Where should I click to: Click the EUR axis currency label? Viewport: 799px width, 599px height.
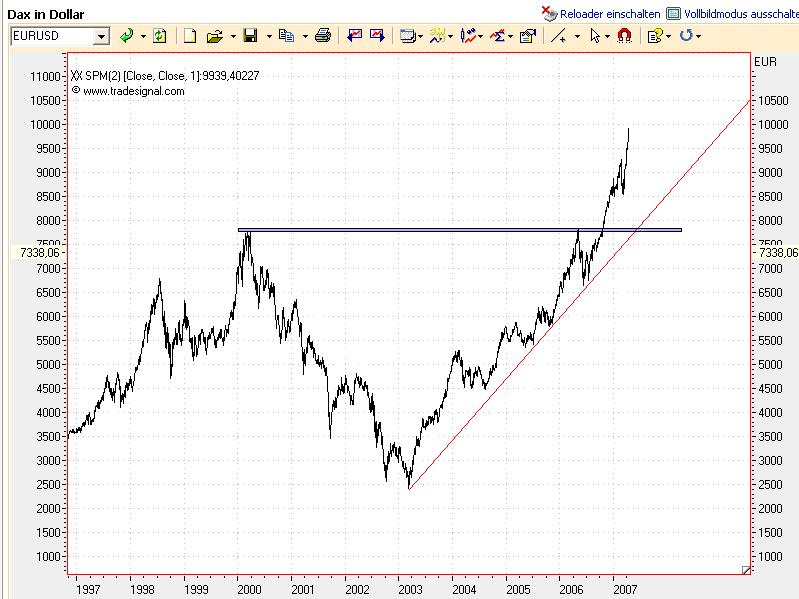pos(765,62)
